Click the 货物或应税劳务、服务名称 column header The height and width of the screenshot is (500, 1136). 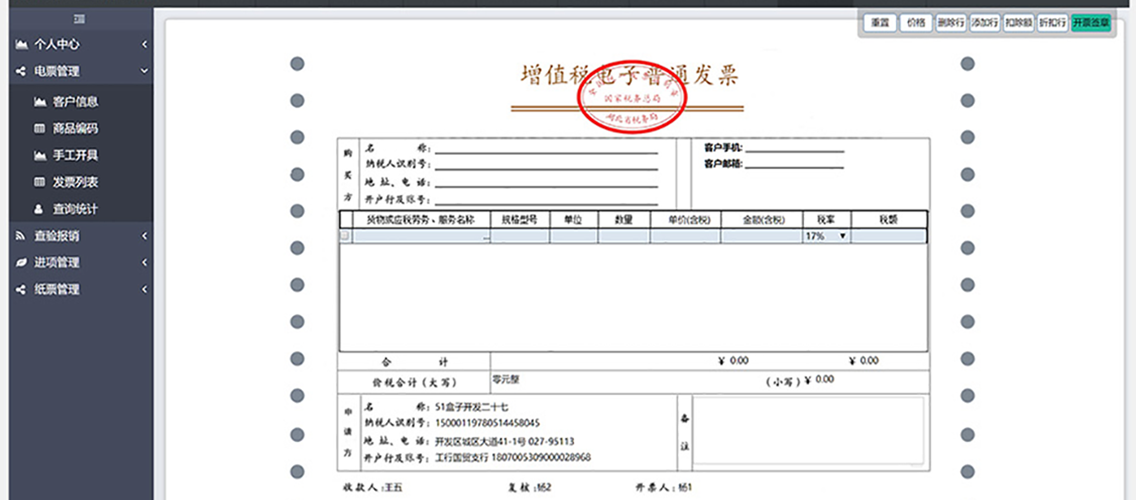point(421,220)
